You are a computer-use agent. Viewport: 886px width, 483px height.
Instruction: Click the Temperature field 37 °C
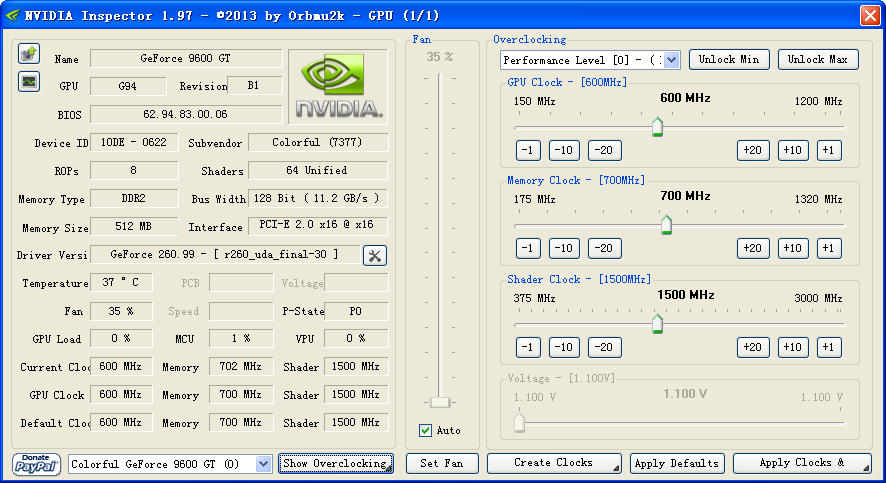tap(121, 282)
